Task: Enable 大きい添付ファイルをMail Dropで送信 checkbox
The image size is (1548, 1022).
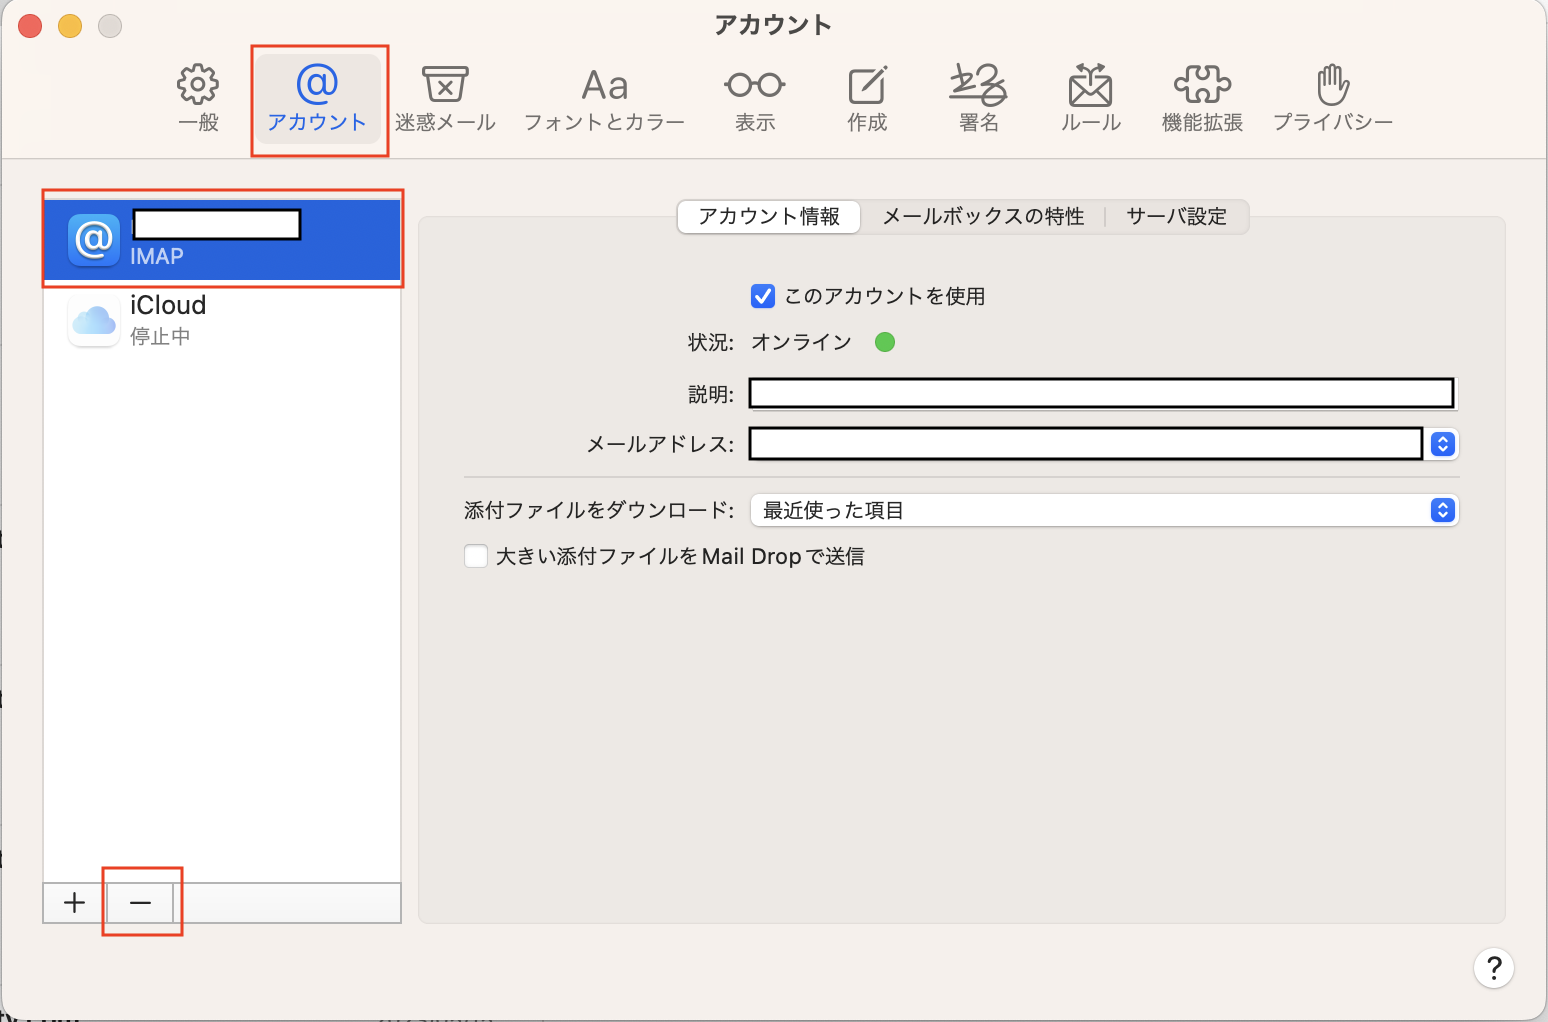Action: pyautogui.click(x=476, y=556)
